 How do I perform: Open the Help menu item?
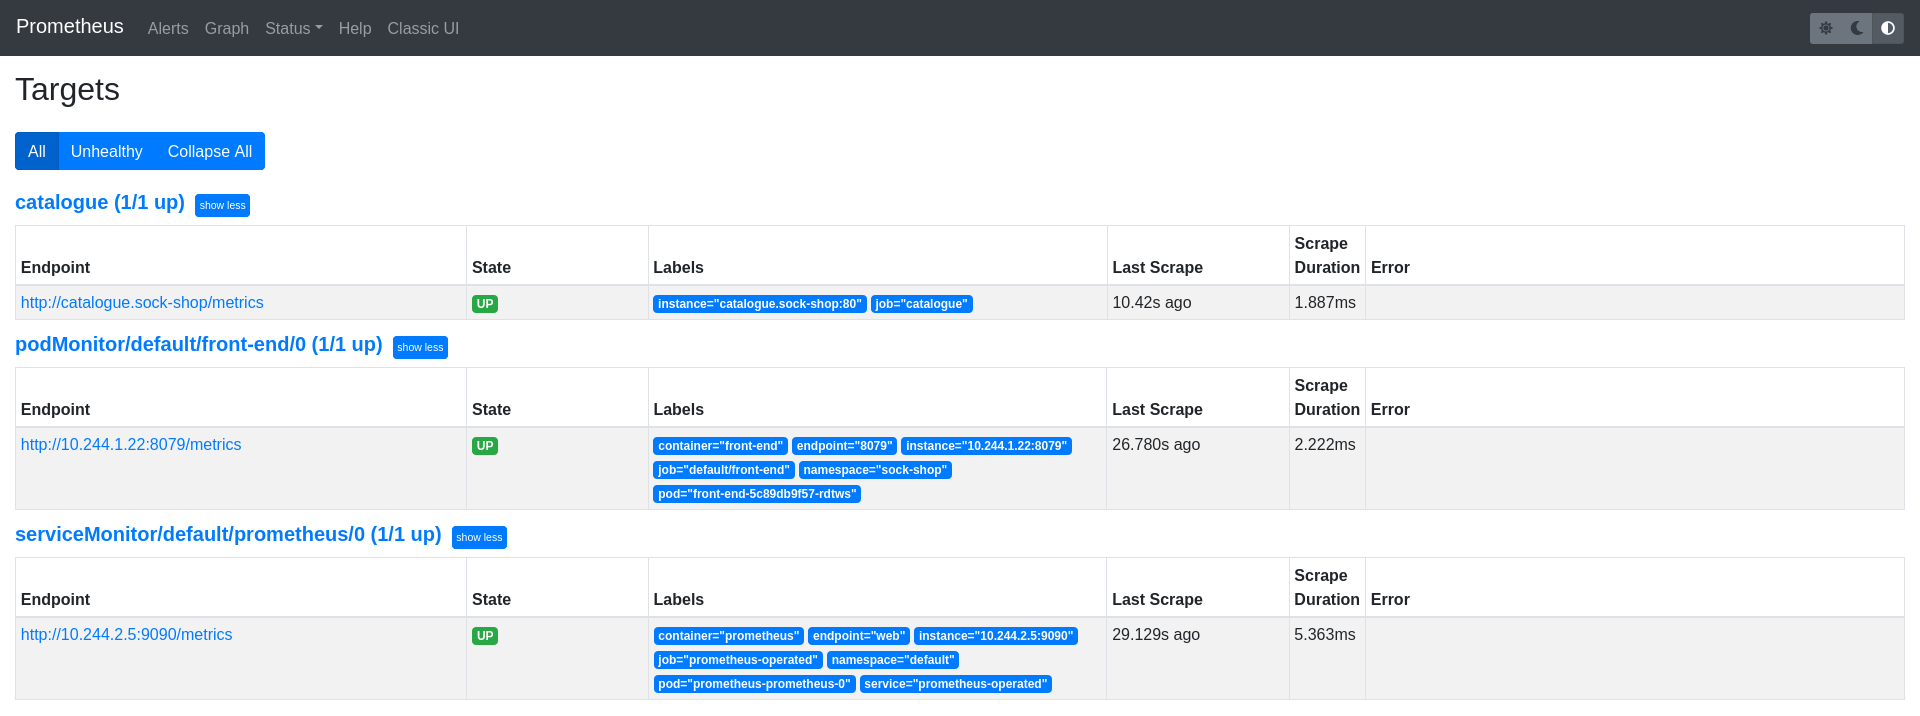pos(355,28)
